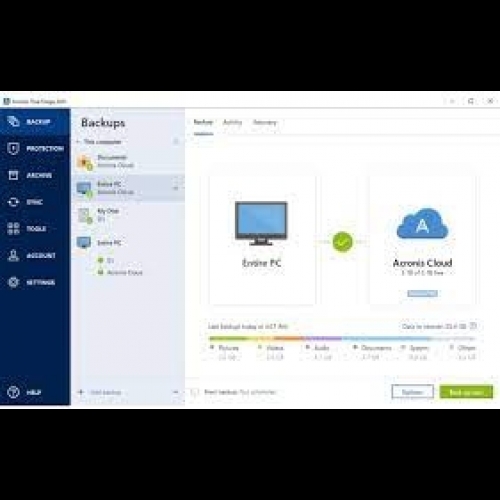Click the Entire PC label under monitor
The height and width of the screenshot is (500, 500).
point(262,263)
